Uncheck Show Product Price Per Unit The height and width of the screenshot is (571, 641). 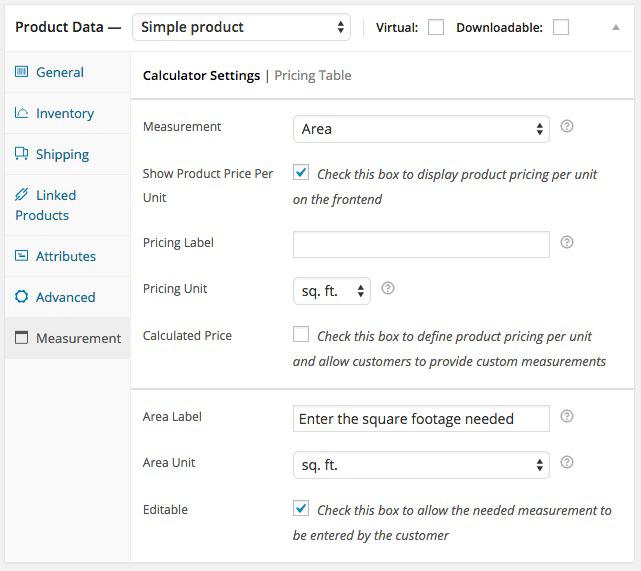[x=301, y=173]
